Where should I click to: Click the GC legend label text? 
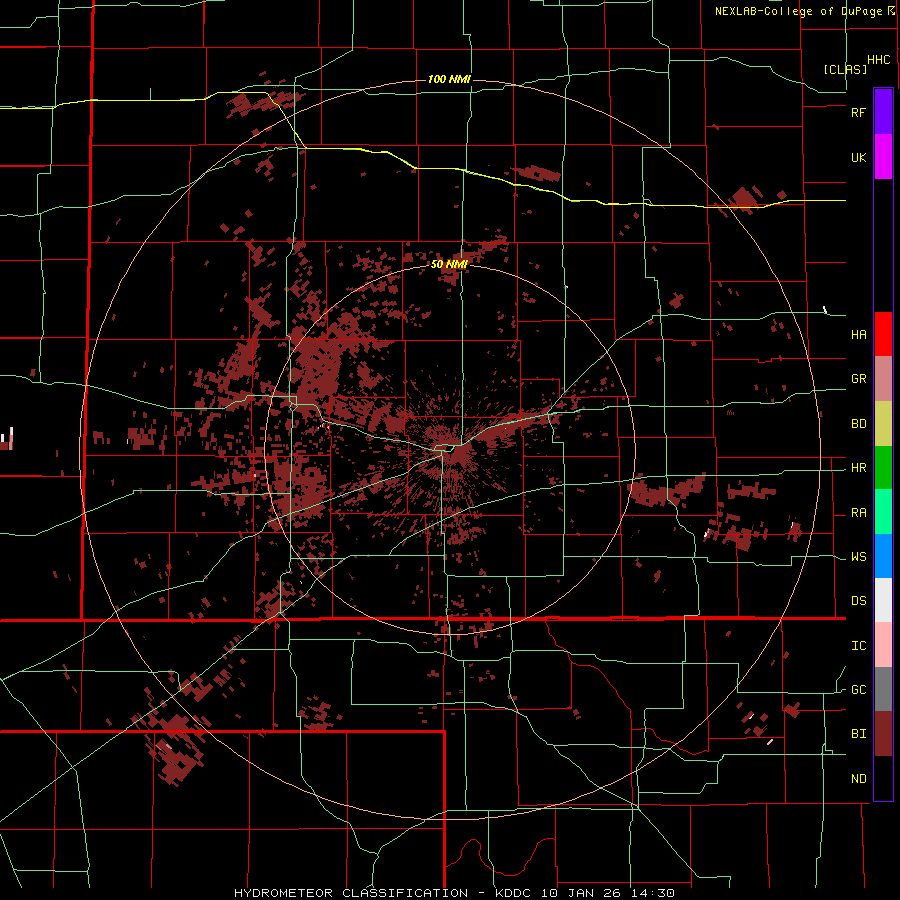coord(858,690)
